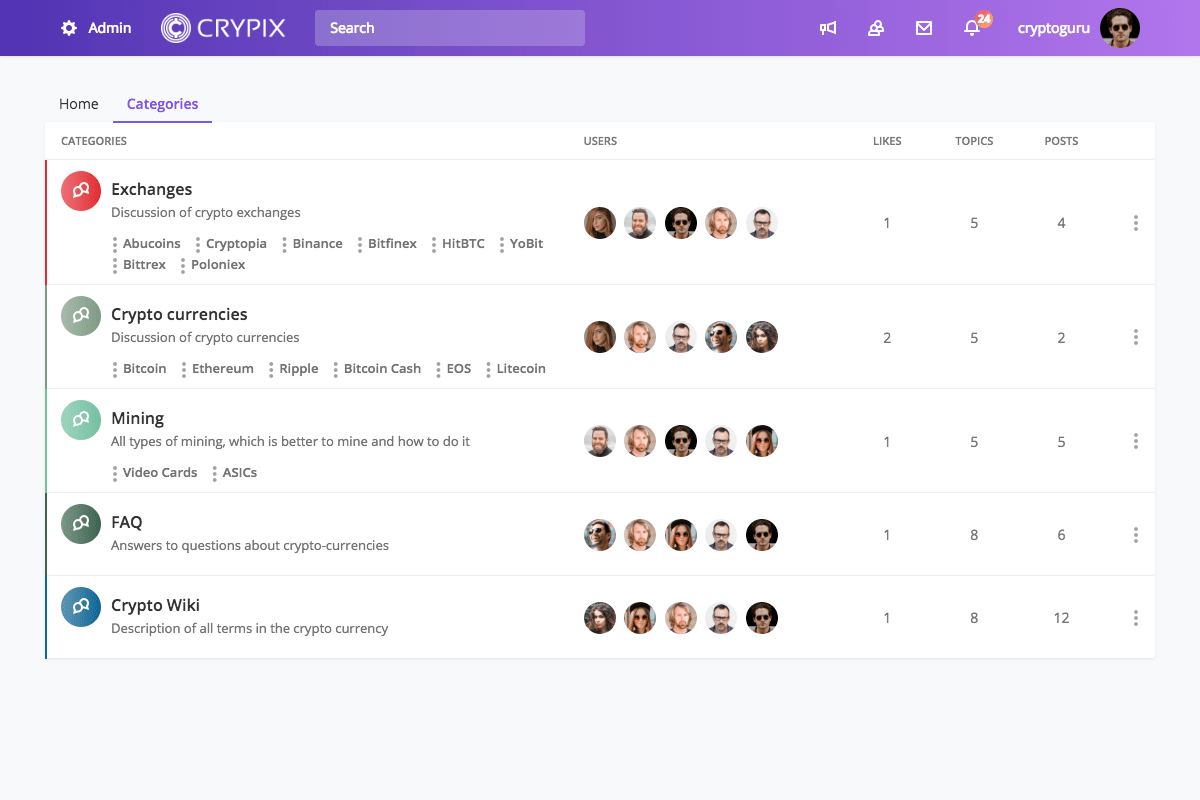The height and width of the screenshot is (800, 1200).
Task: Open Admin settings with the gear icon
Action: (68, 28)
